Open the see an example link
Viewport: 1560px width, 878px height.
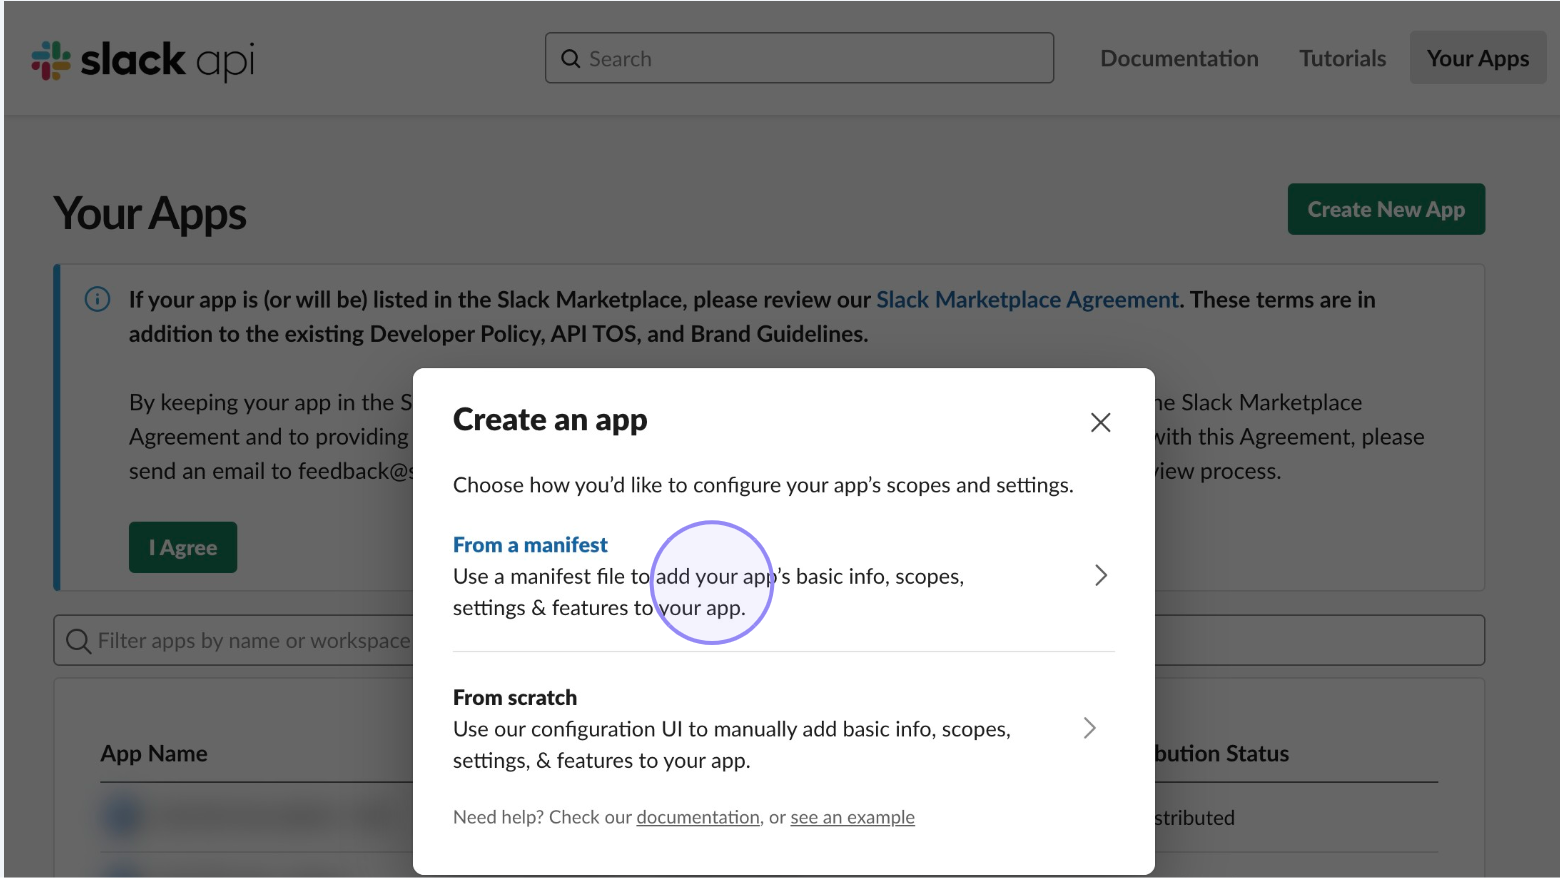tap(852, 817)
